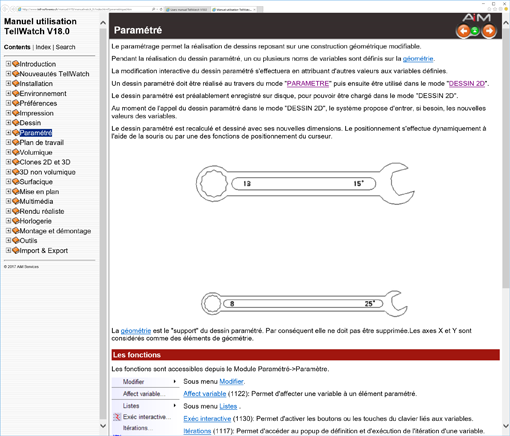Image resolution: width=510 pixels, height=436 pixels.
Task: Expand the Impression tree node
Action: [8, 113]
